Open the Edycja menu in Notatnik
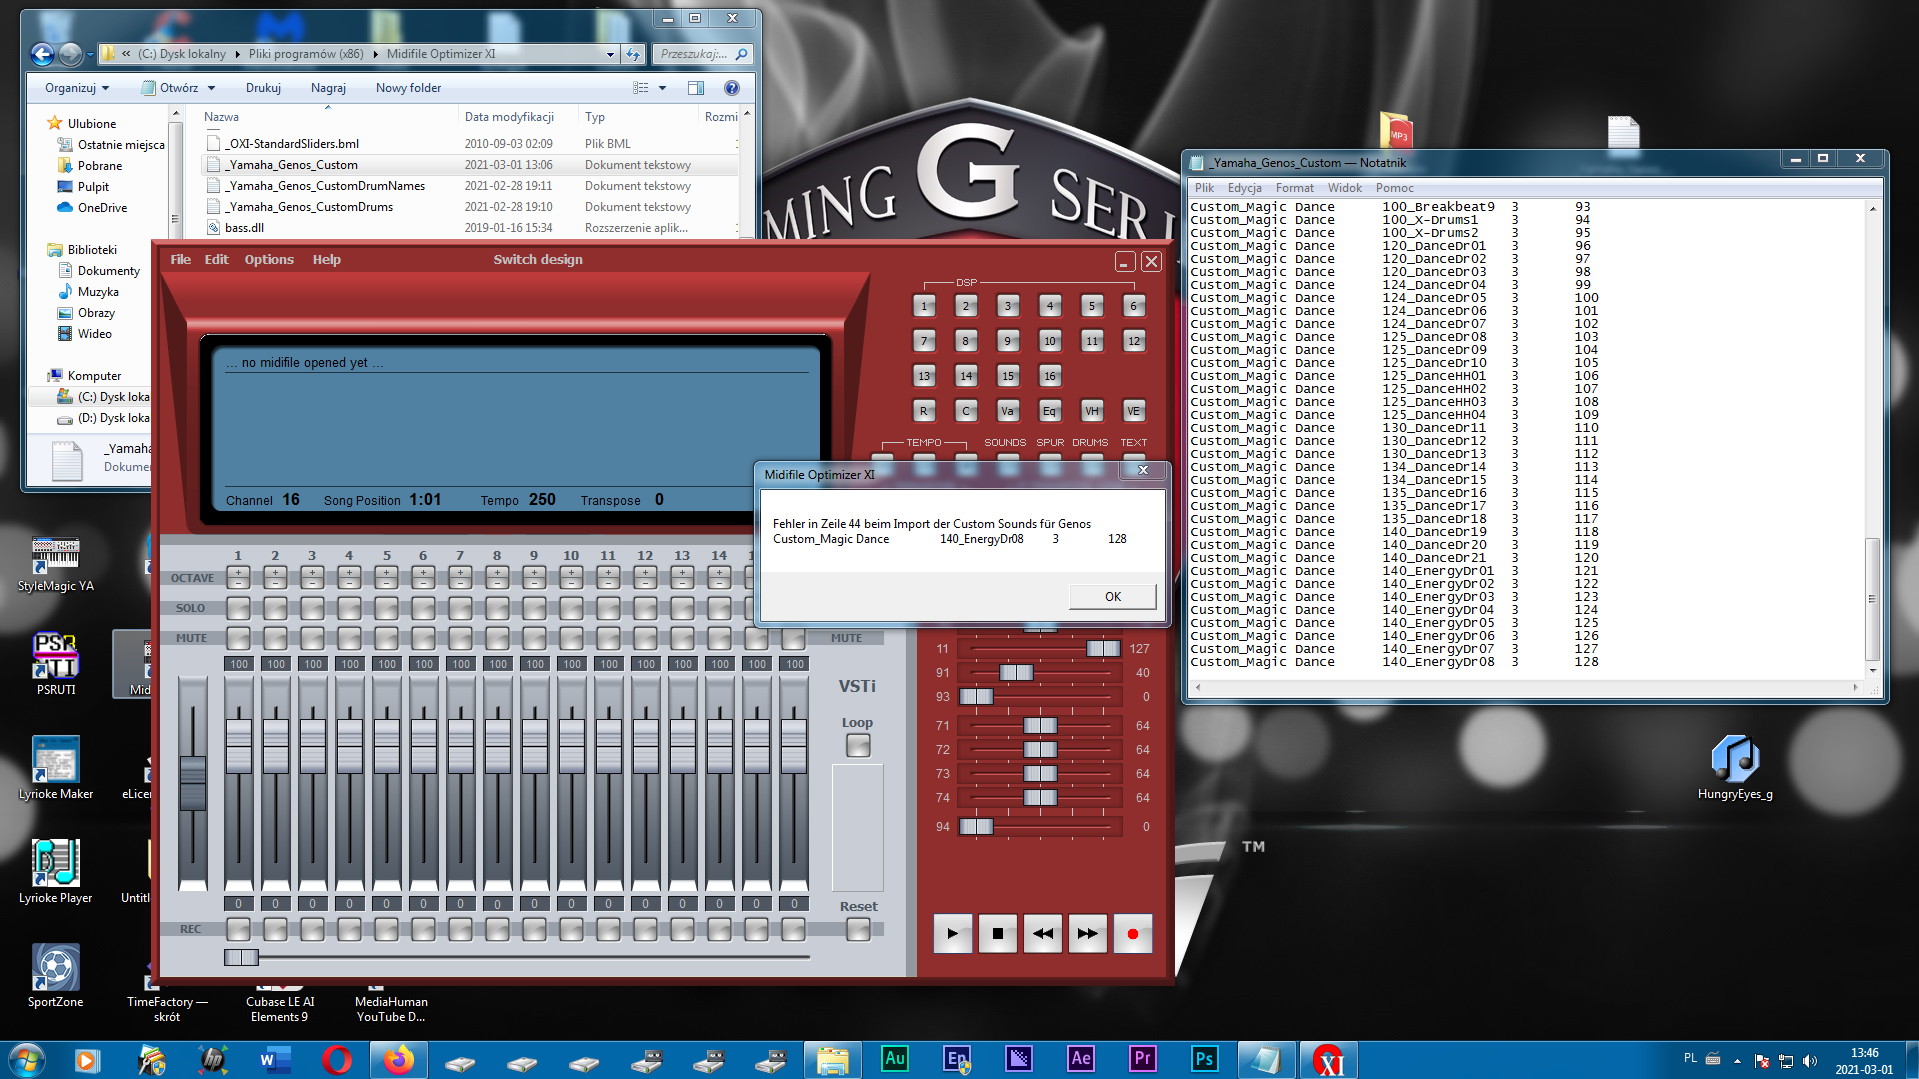The height and width of the screenshot is (1079, 1919). tap(1244, 188)
